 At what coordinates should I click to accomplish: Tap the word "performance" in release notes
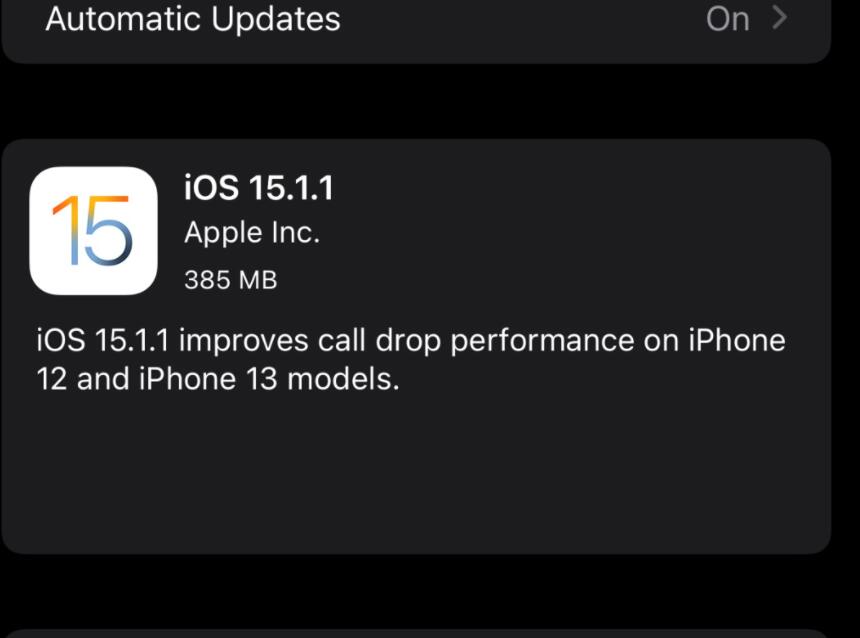[542, 341]
